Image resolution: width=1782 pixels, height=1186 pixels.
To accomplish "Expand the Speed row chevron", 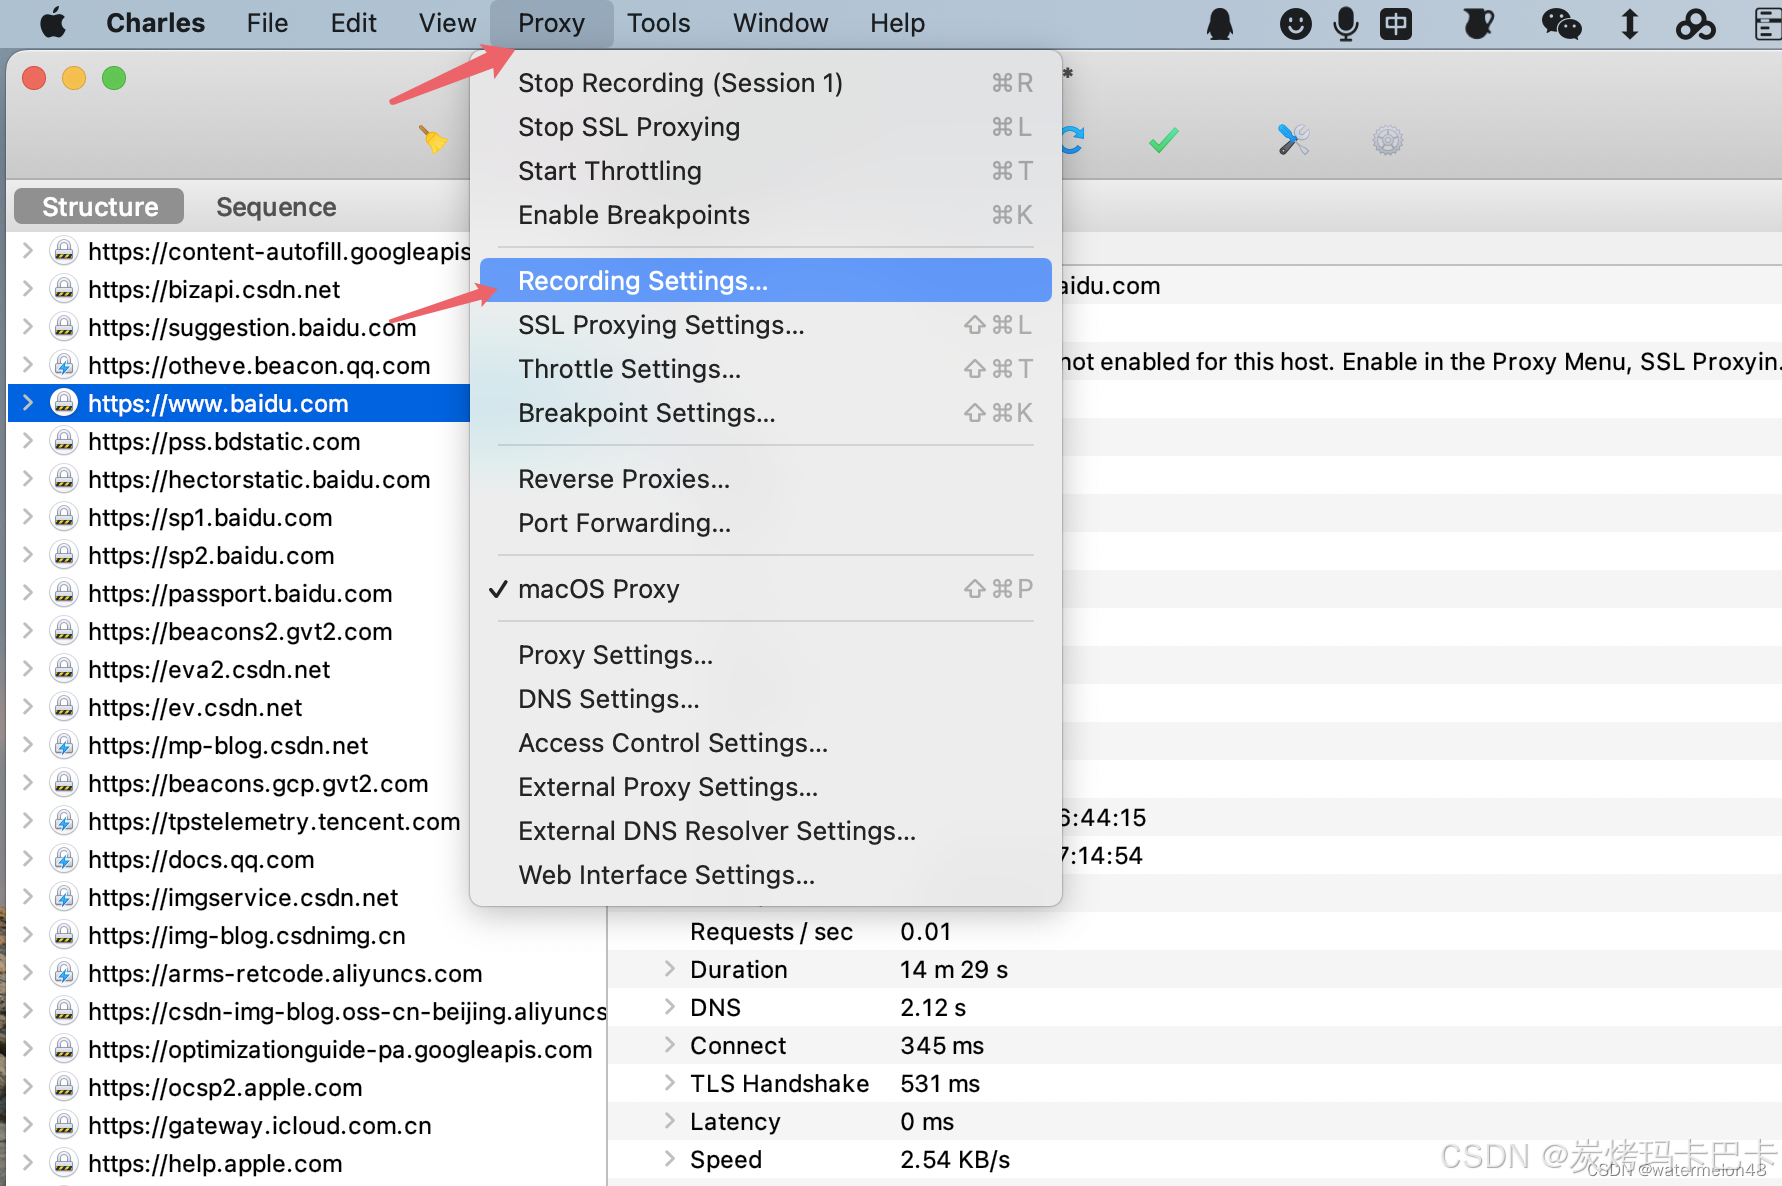I will [x=669, y=1159].
